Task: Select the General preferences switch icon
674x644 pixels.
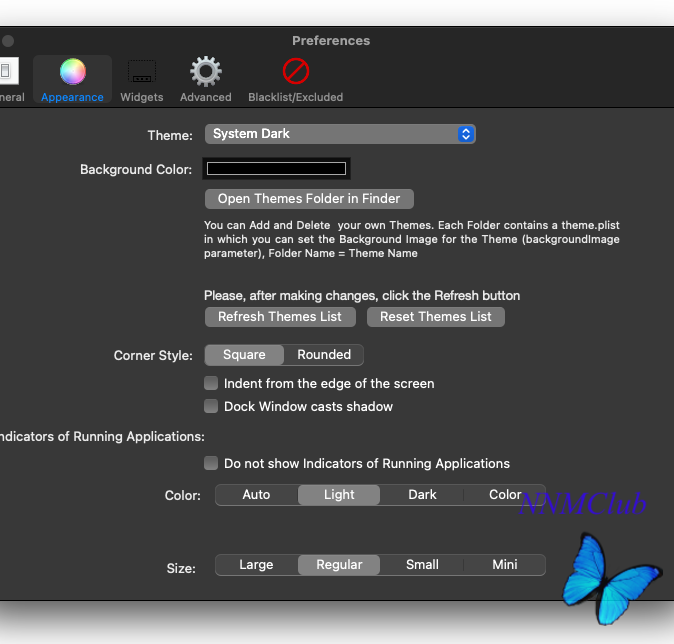Action: [x=9, y=71]
